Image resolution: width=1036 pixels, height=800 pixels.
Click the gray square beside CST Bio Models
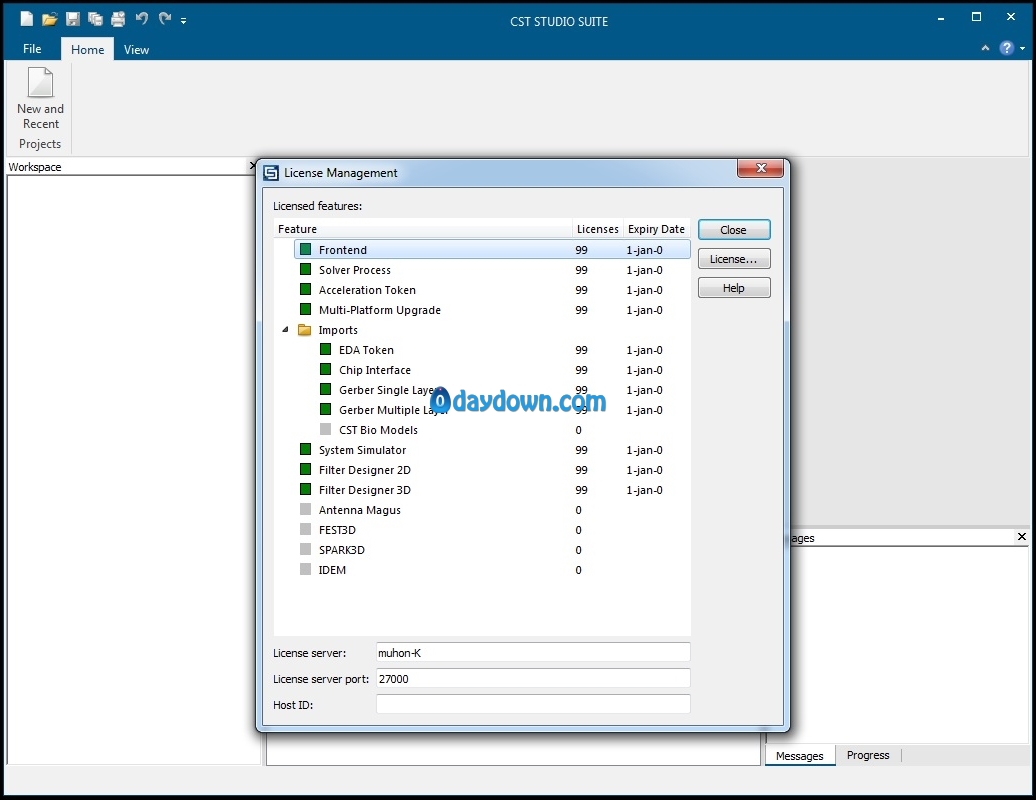click(x=326, y=429)
